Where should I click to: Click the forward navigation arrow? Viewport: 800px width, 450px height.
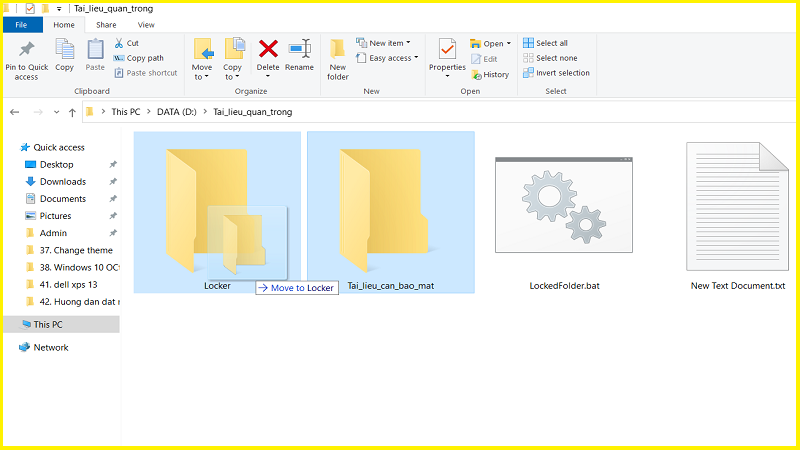[x=38, y=112]
